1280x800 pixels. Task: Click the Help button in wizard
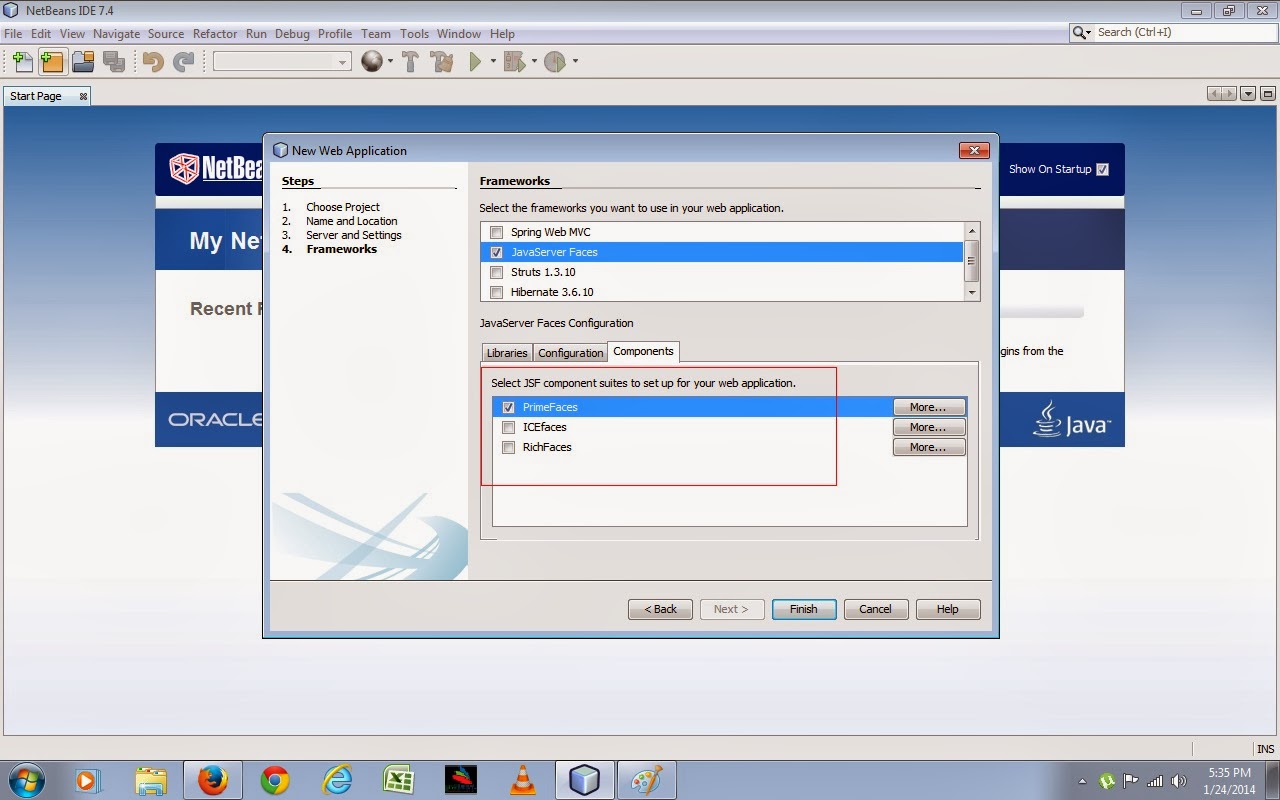tap(947, 609)
